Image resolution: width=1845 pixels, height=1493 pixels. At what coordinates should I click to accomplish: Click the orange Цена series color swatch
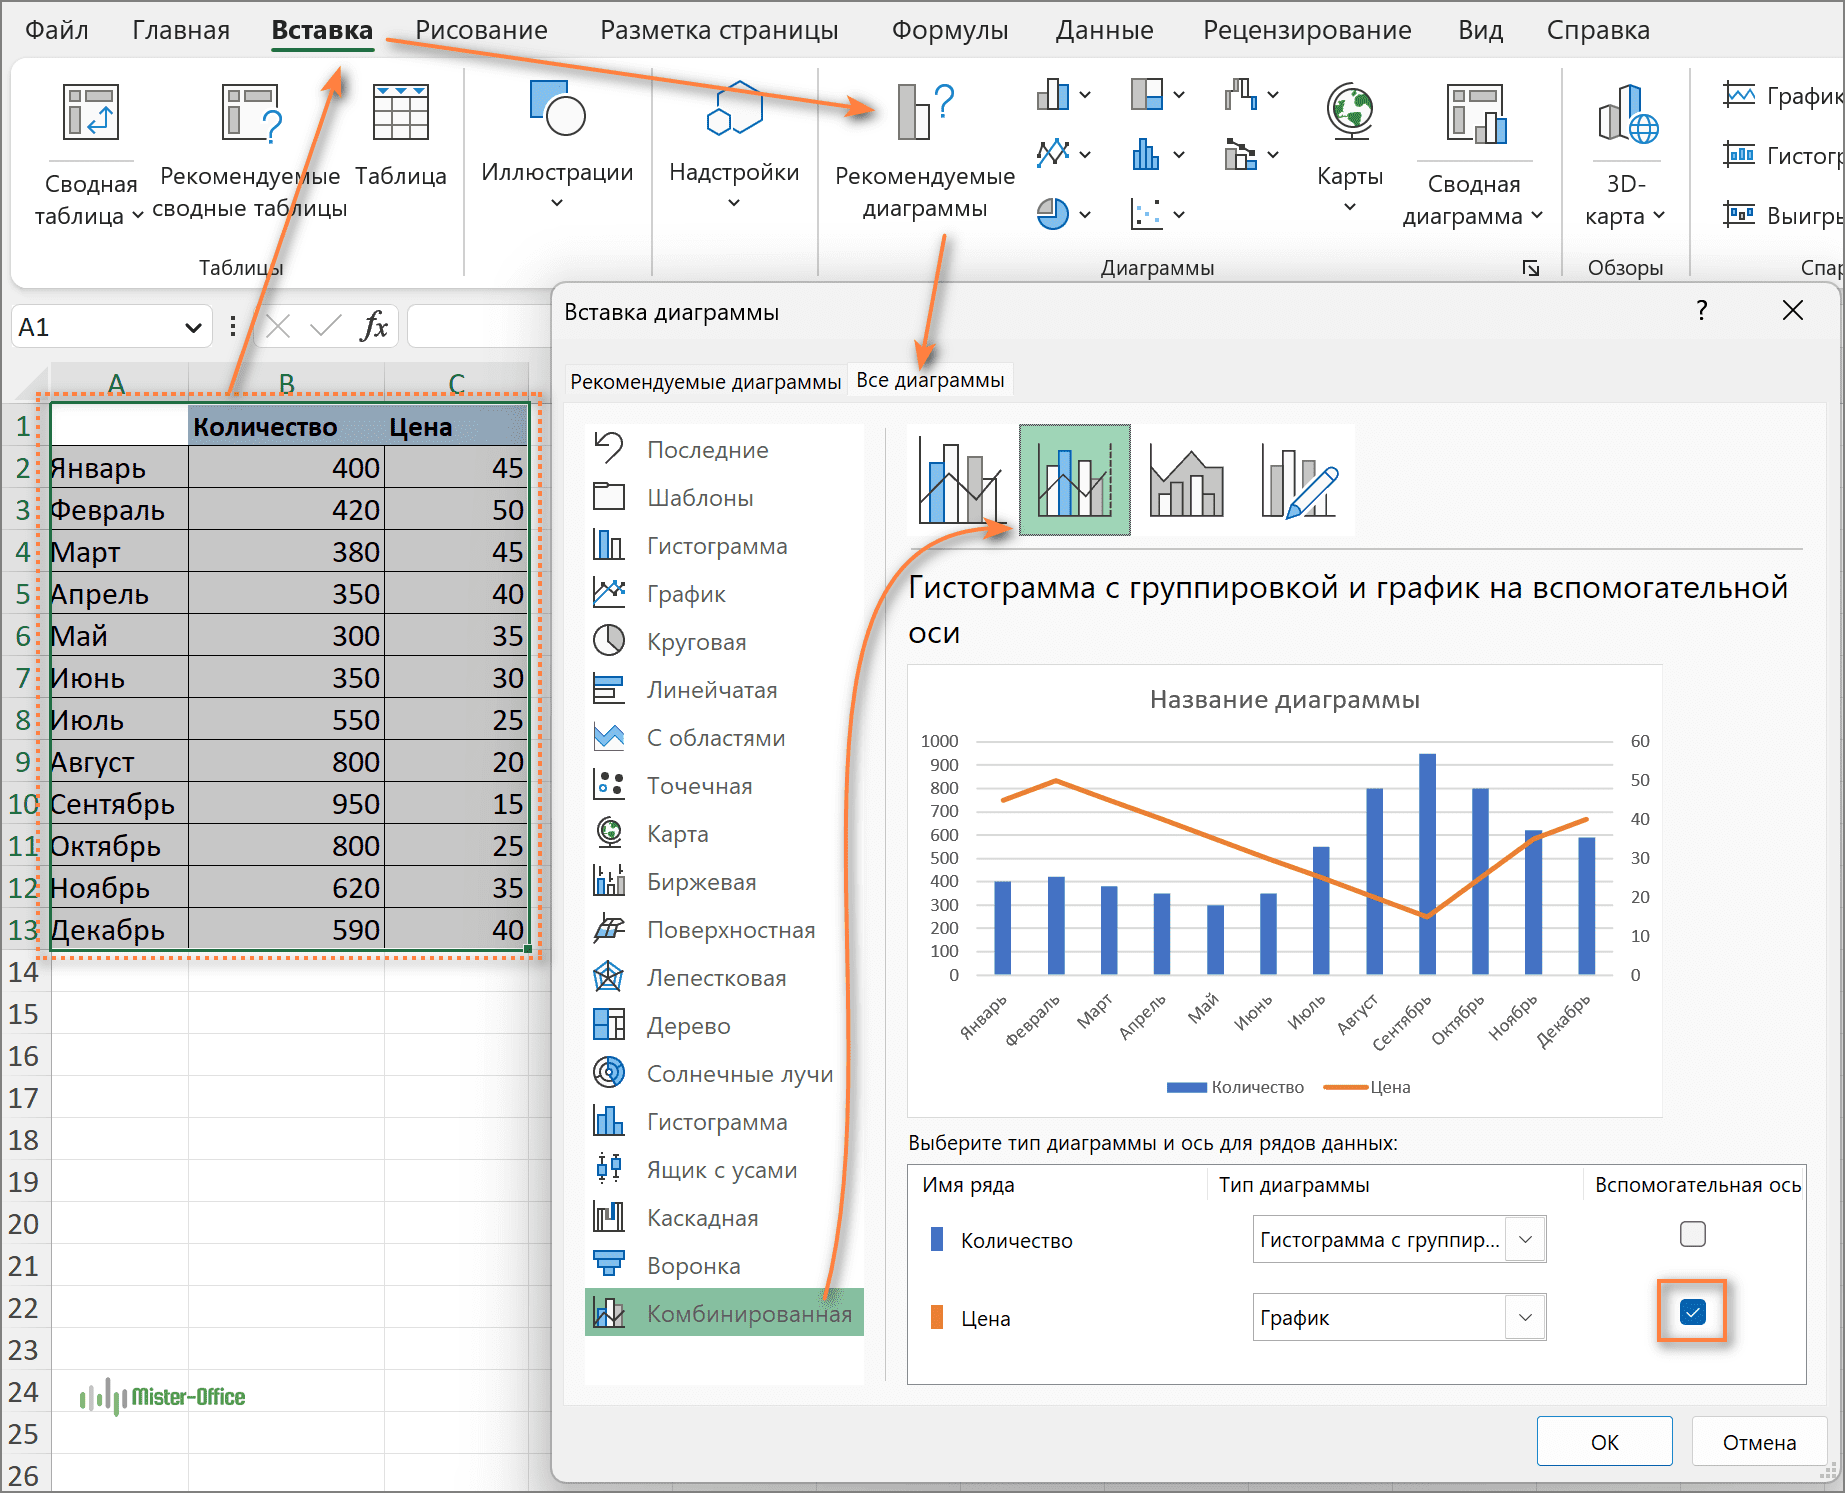[937, 1318]
